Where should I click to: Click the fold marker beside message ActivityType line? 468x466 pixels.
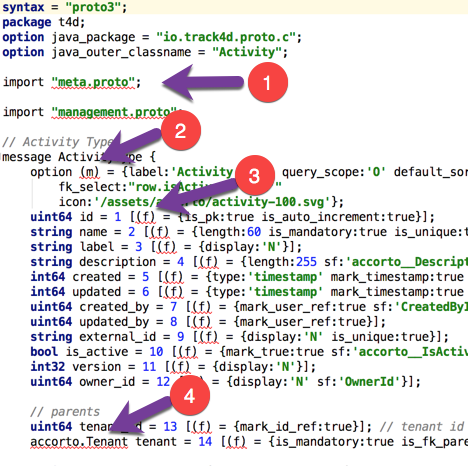[x=1, y=157]
